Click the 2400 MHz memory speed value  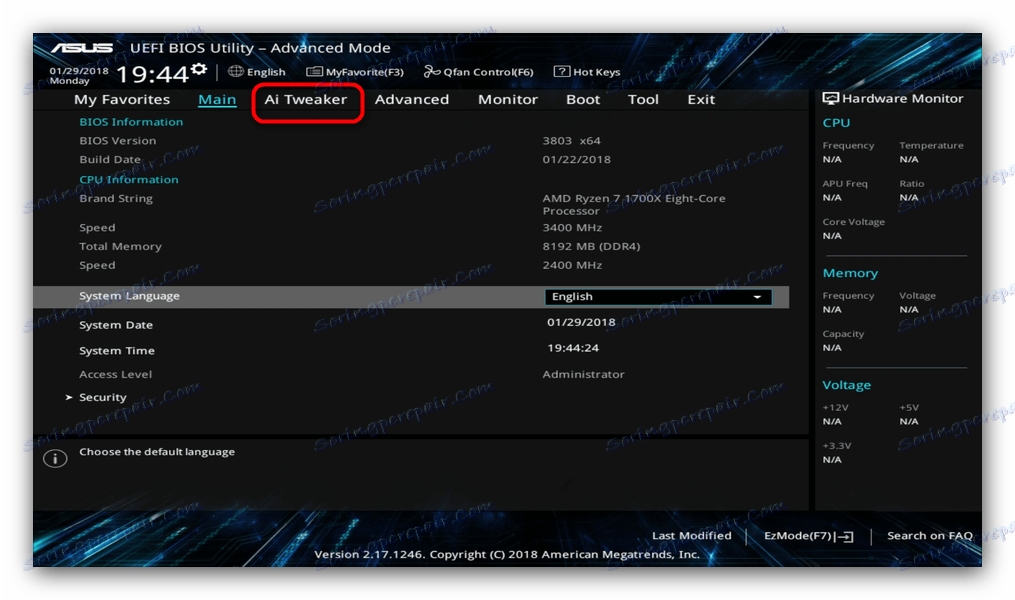(572, 265)
